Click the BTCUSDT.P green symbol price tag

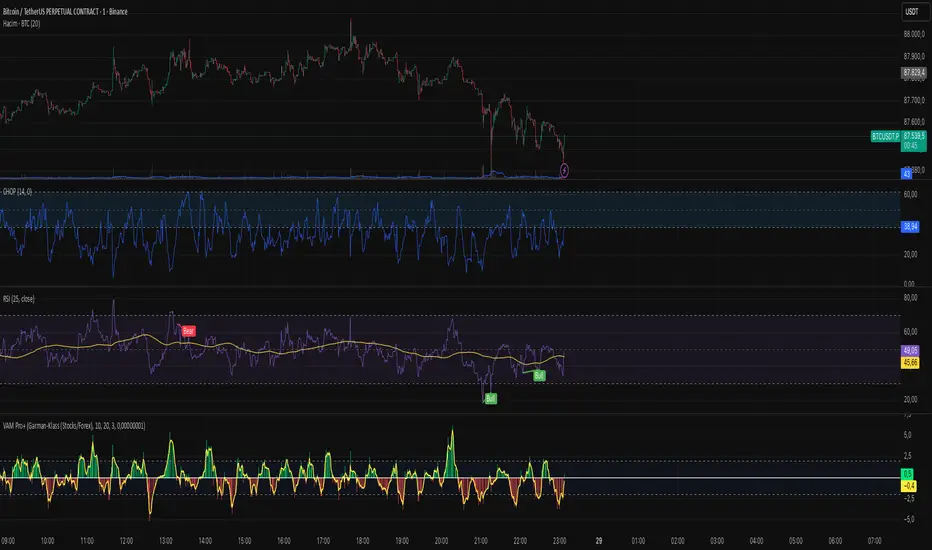coord(886,137)
